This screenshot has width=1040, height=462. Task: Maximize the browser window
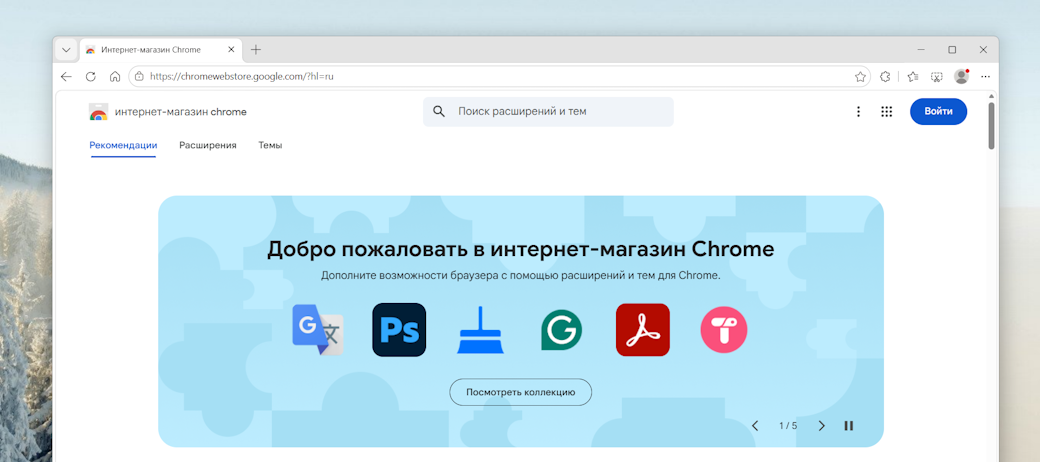pyautogui.click(x=952, y=50)
